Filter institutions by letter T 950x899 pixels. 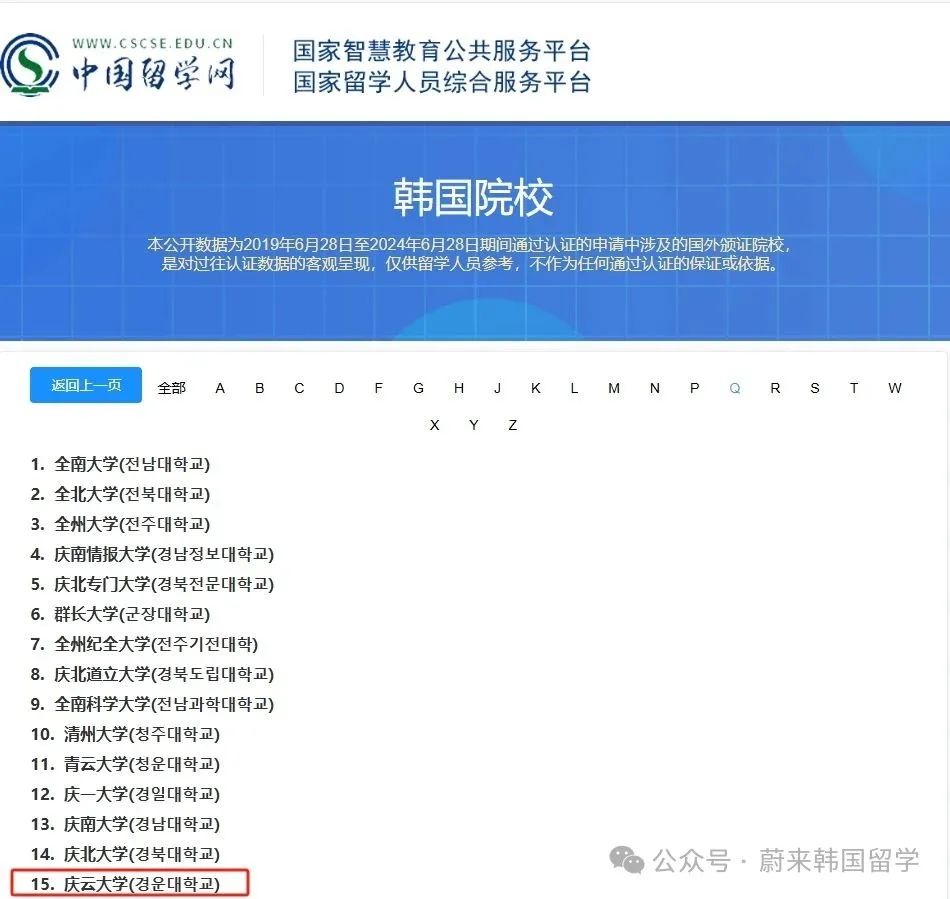tap(854, 388)
